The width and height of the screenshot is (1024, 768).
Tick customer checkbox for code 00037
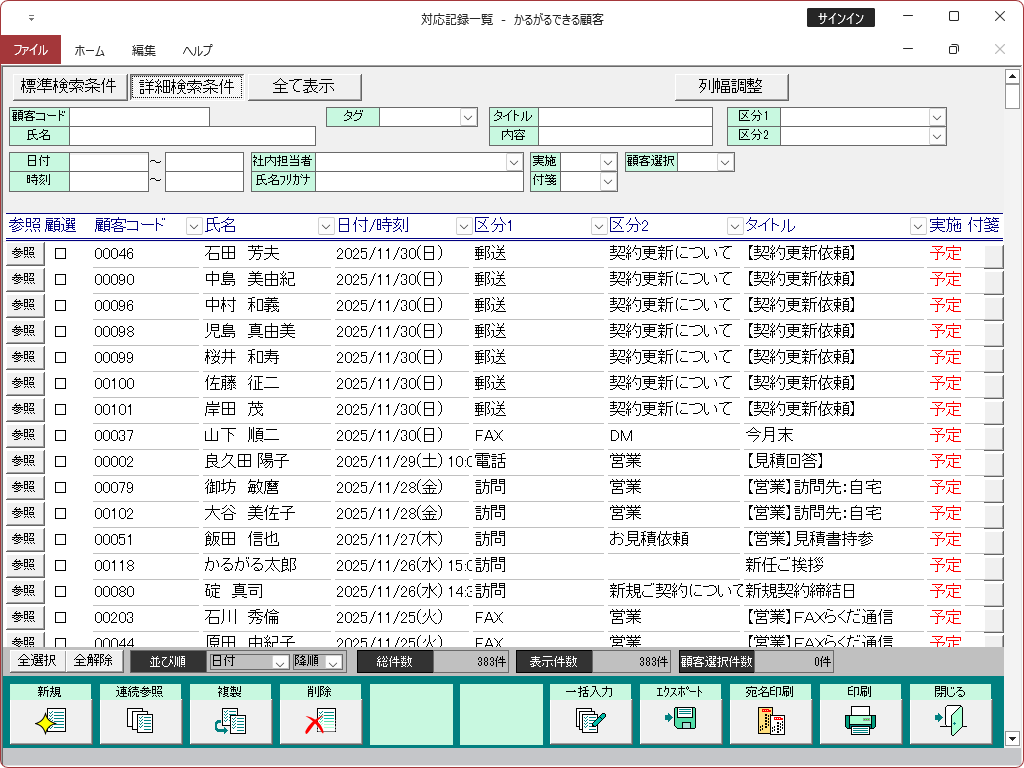[x=60, y=436]
